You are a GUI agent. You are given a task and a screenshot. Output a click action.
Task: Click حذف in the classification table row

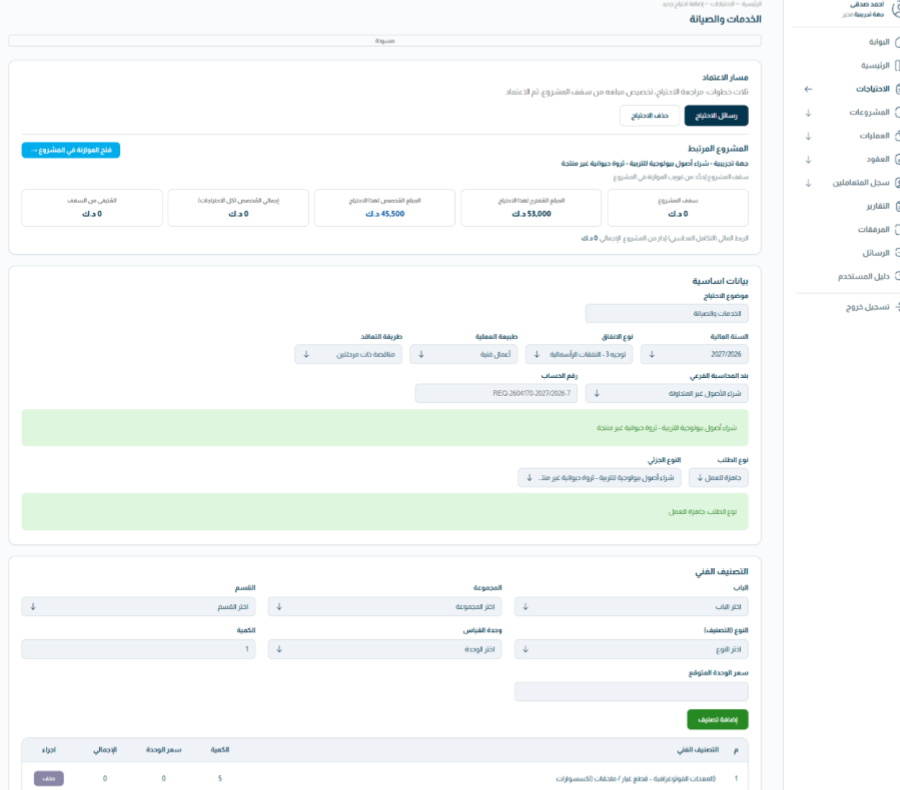click(49, 779)
